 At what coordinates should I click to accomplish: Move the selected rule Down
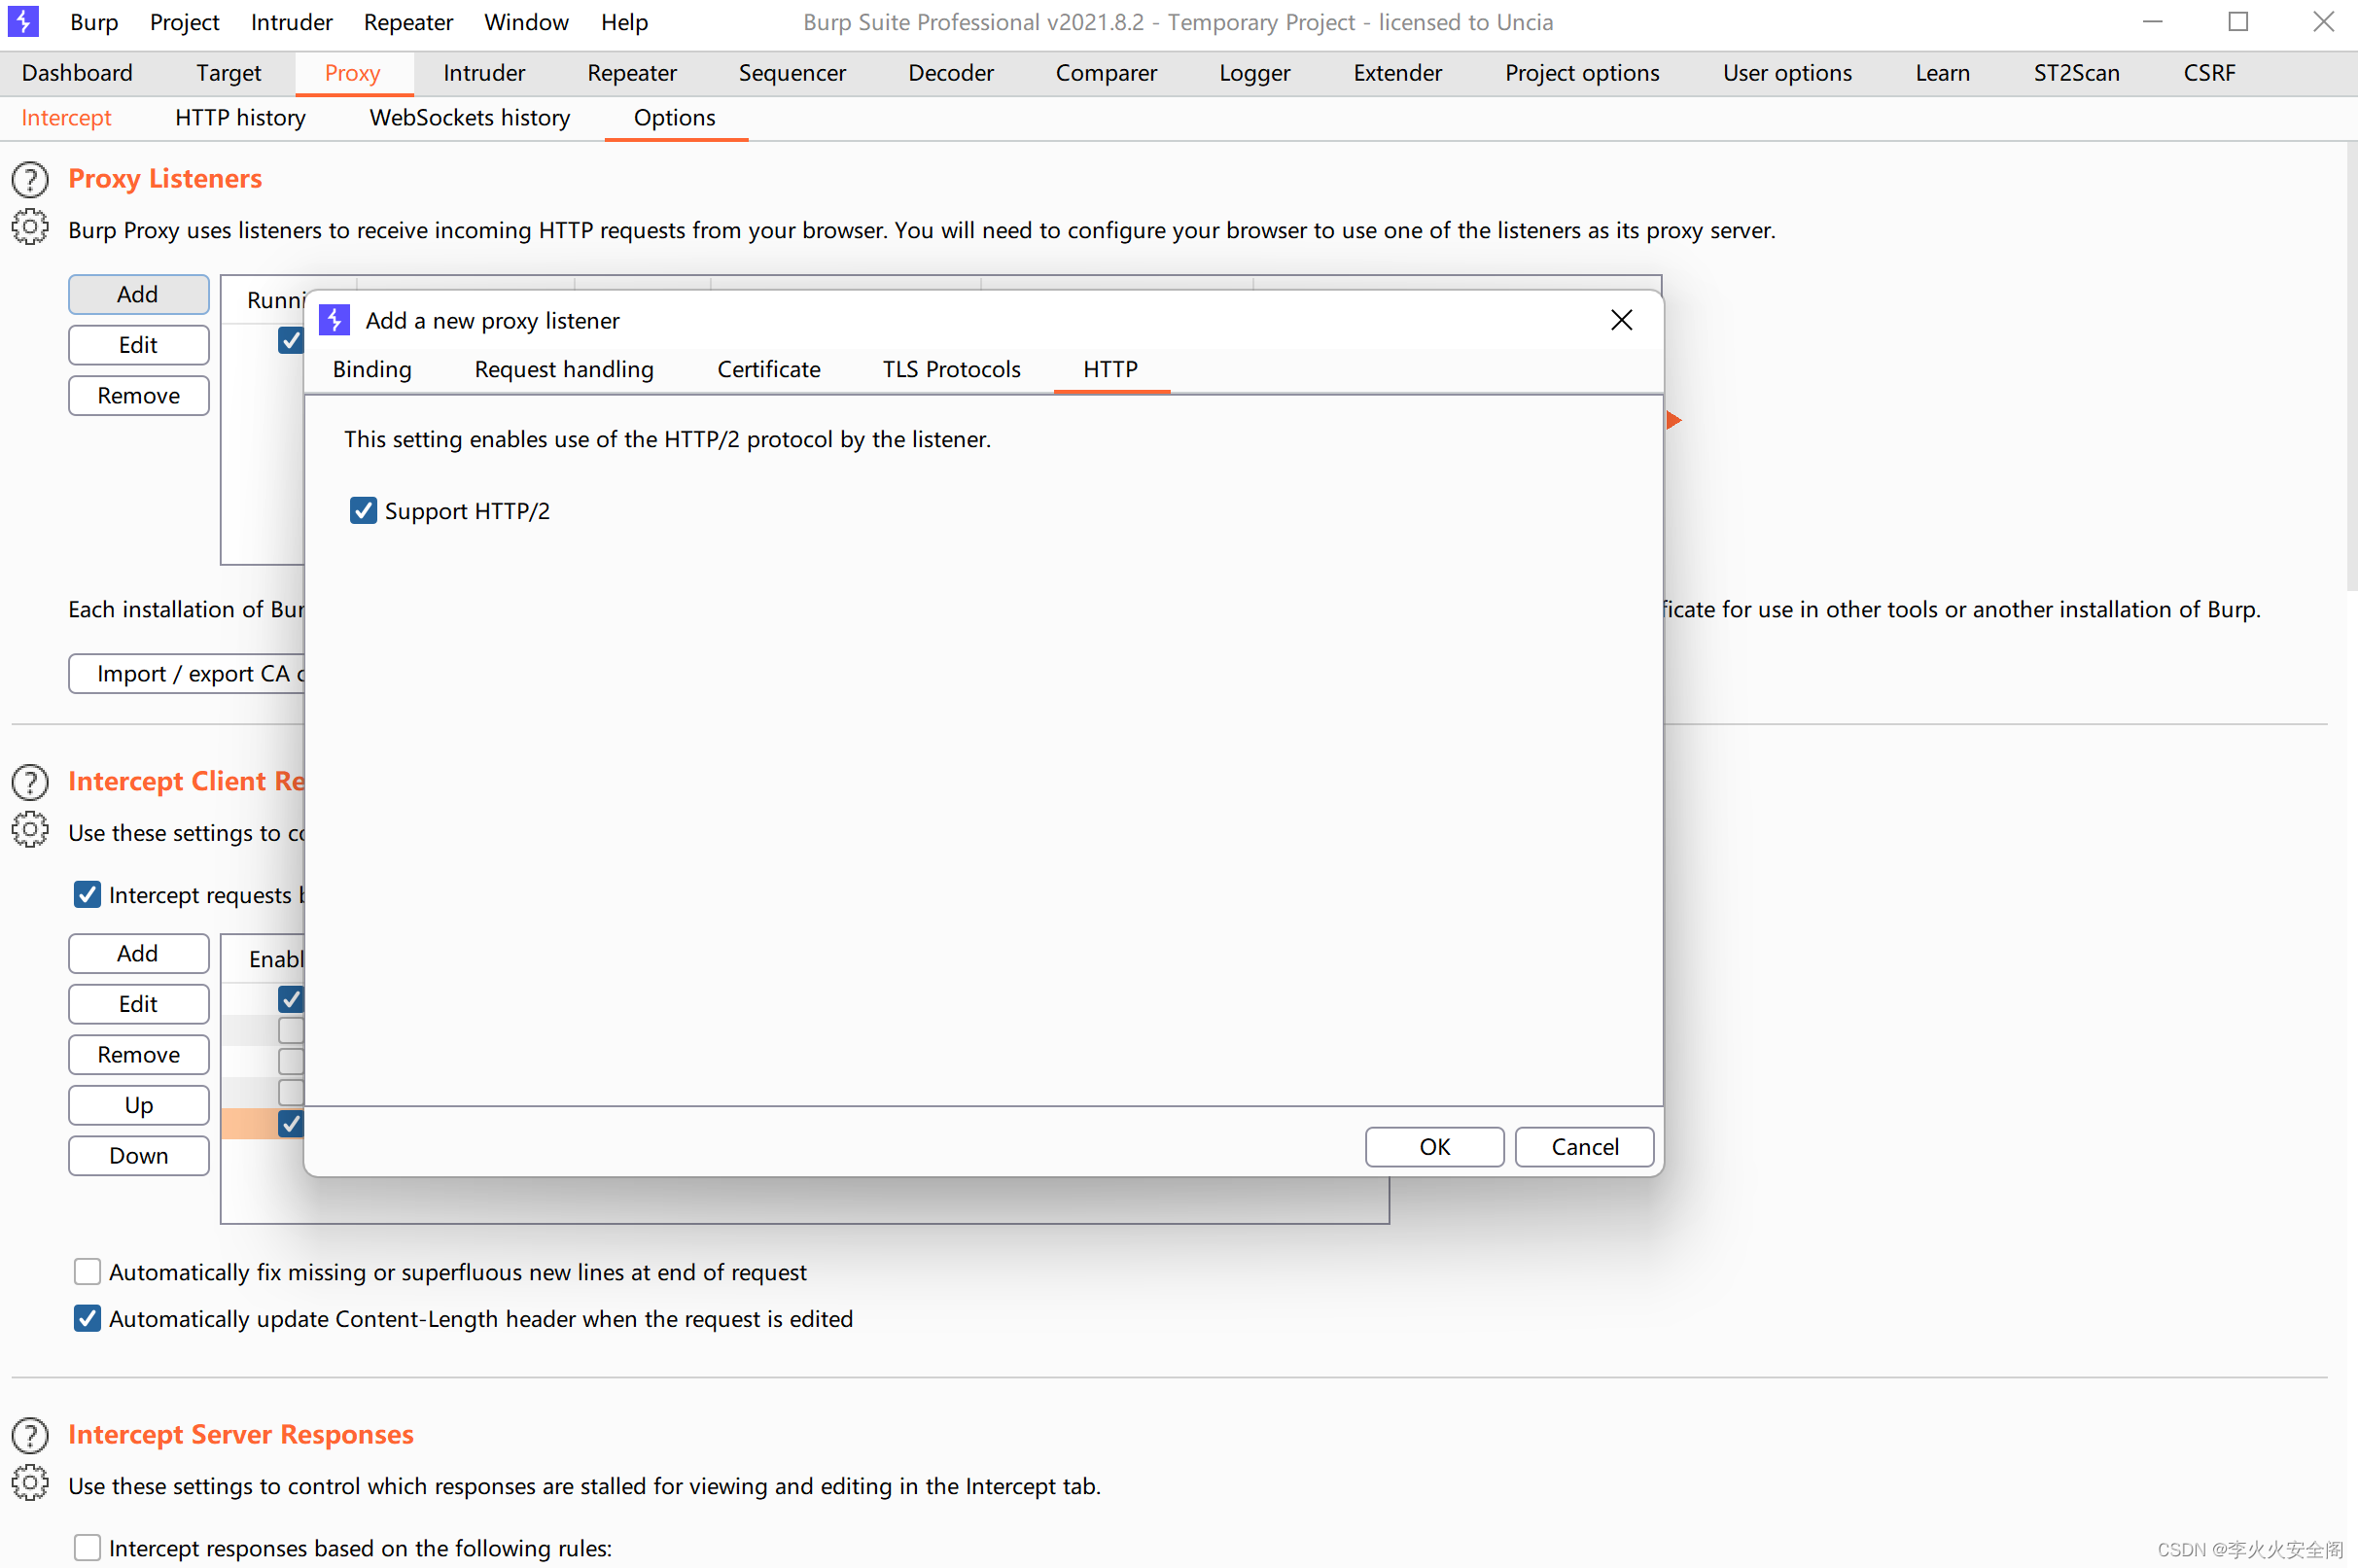pos(139,1156)
